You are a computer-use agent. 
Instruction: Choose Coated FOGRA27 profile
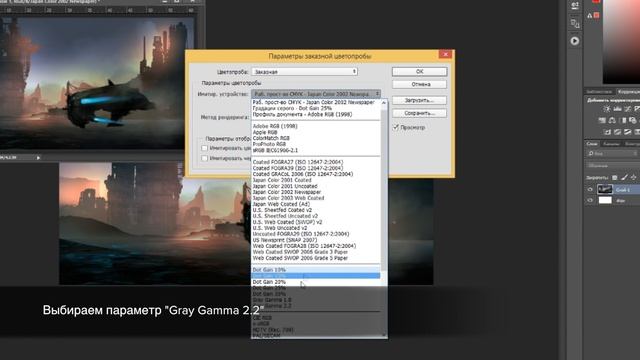pos(316,162)
